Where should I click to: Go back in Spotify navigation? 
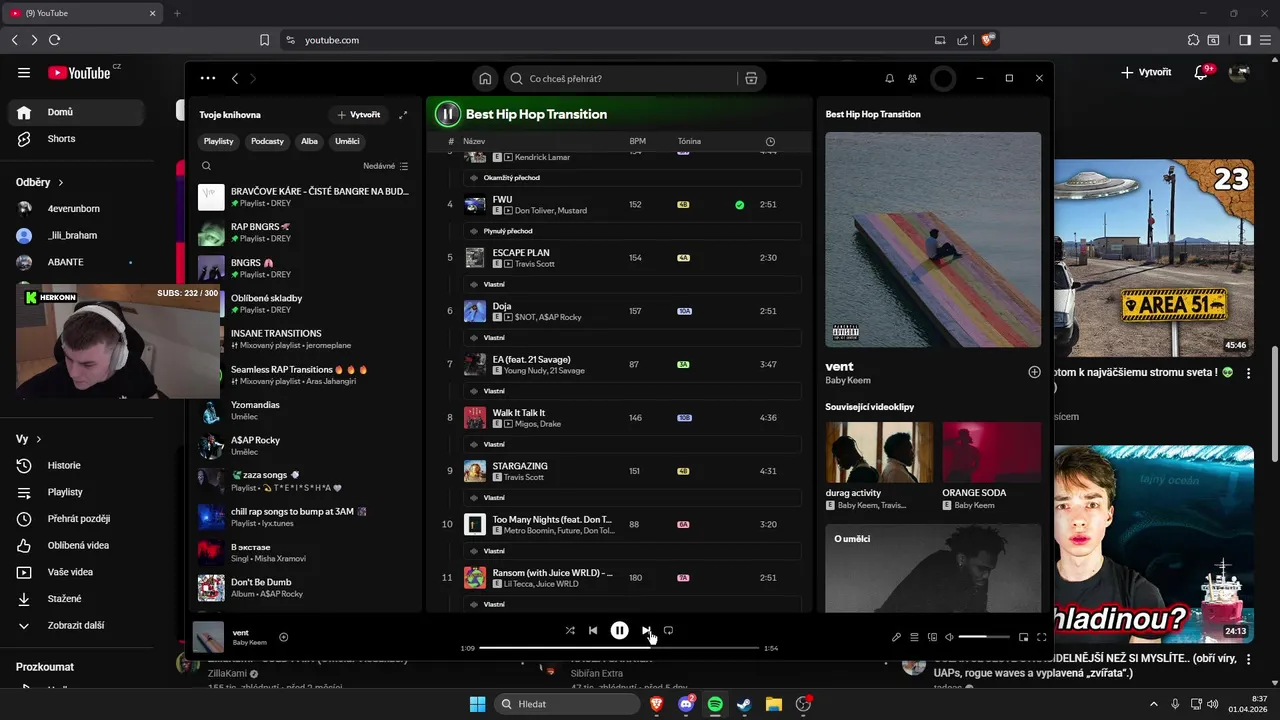click(x=235, y=78)
